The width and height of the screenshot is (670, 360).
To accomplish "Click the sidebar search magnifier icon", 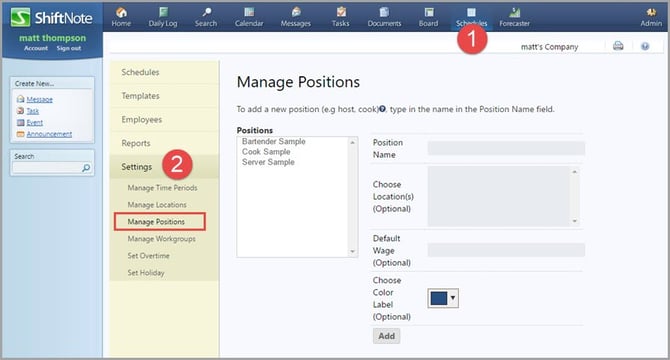I will click(86, 168).
